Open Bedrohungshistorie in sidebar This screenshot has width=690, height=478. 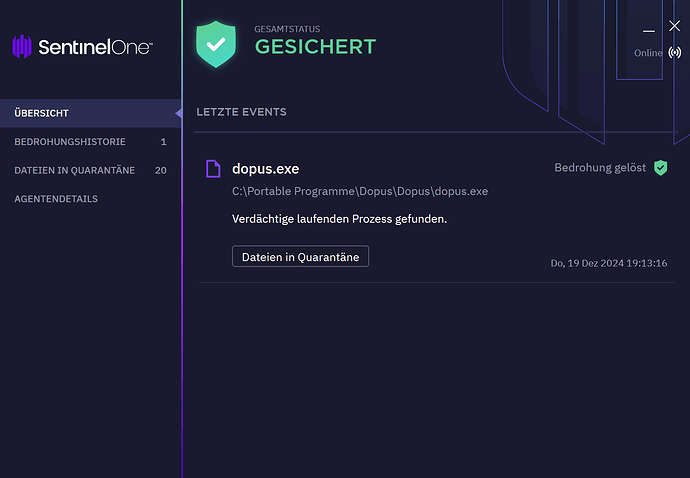(x=90, y=142)
